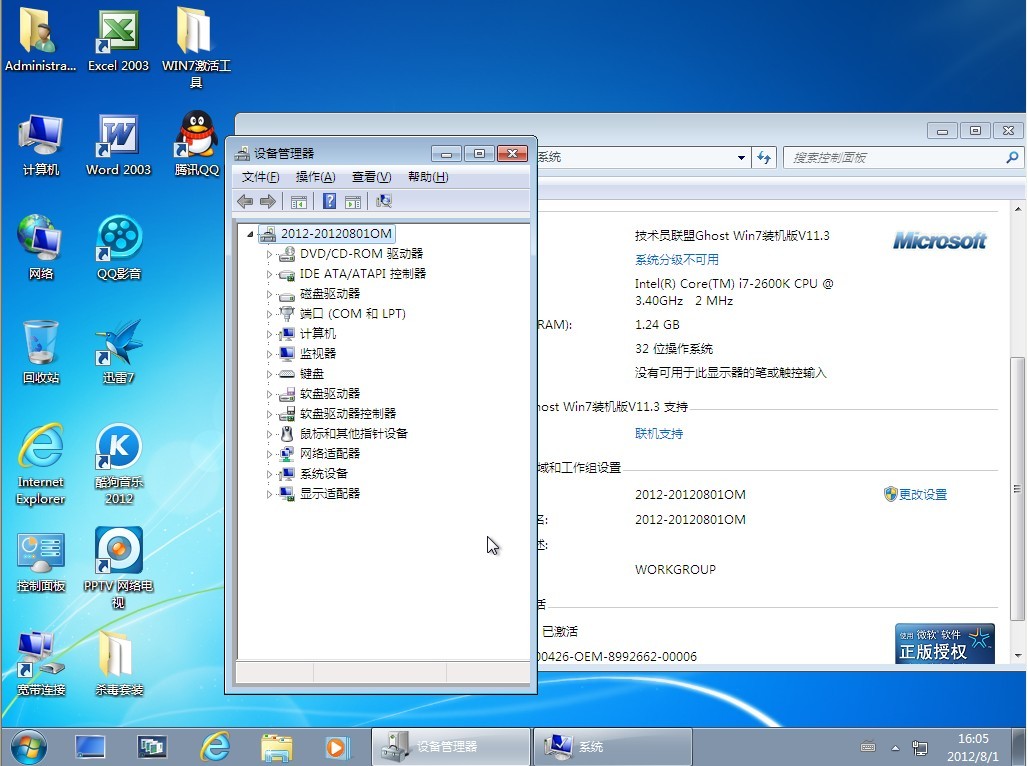Select the 鼠标和其他指针设备 category
This screenshot has height=766, width=1028.
353,433
